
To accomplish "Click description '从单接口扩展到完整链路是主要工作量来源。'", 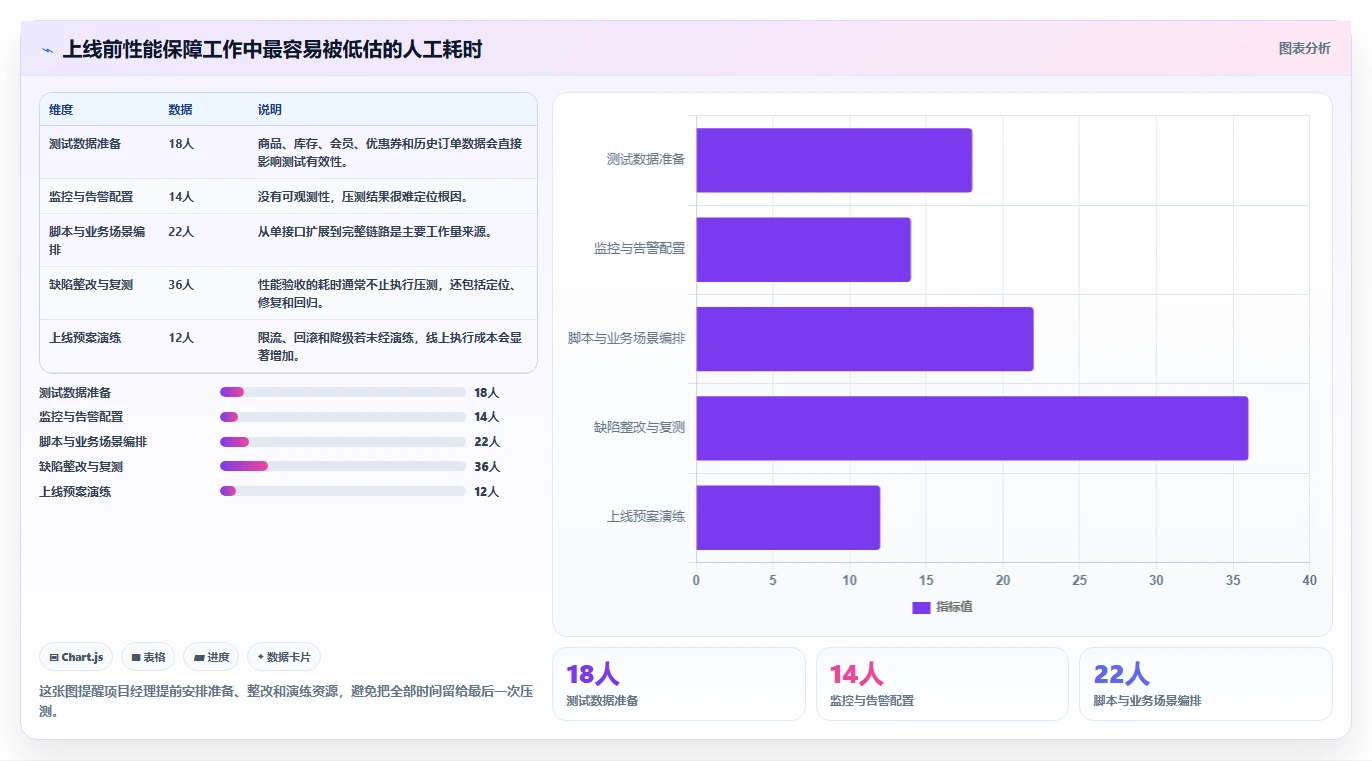I will pos(375,232).
